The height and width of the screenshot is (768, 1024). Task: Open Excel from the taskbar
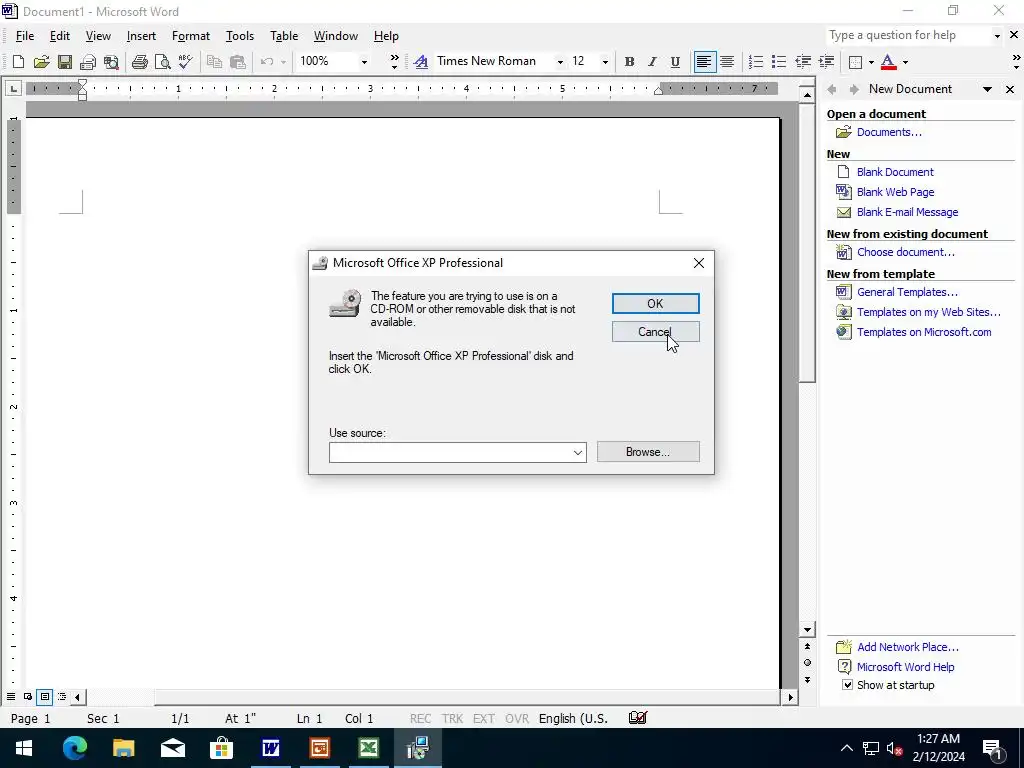[x=369, y=748]
